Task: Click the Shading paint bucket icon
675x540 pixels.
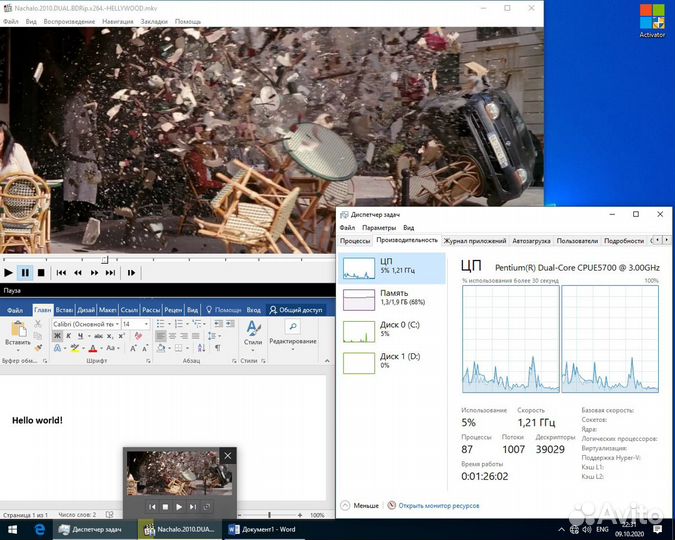Action: [x=161, y=348]
